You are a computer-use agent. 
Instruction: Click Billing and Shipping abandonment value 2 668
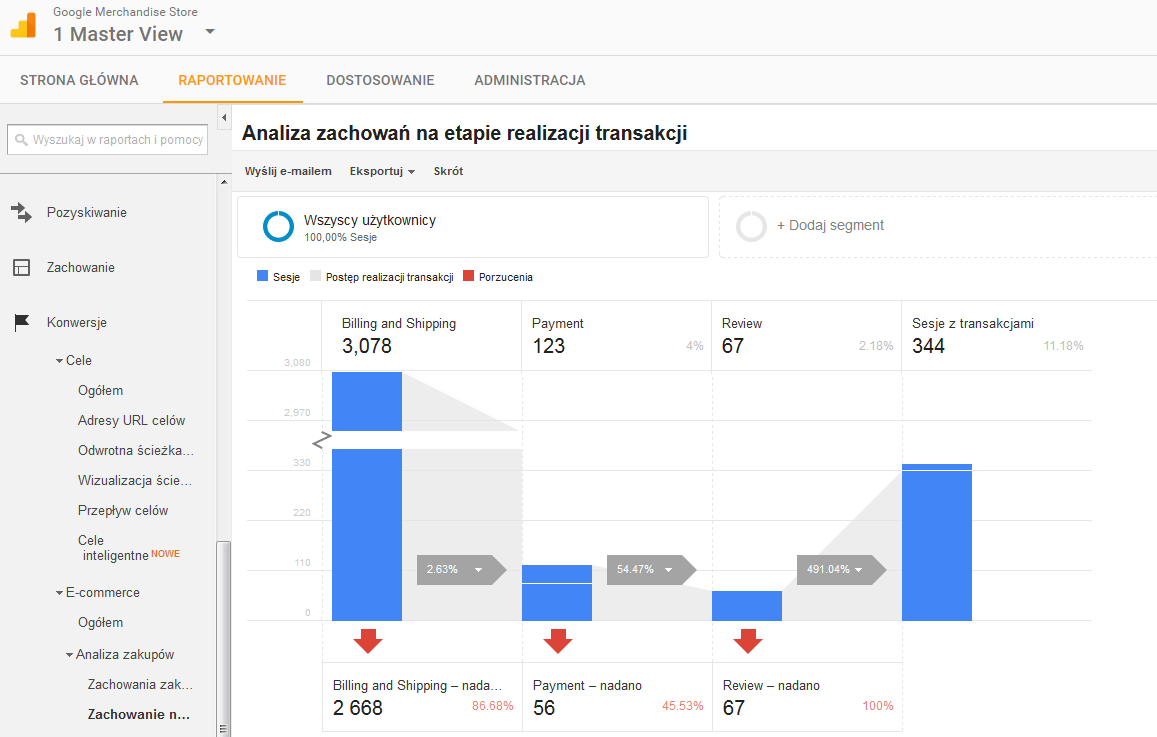click(358, 708)
